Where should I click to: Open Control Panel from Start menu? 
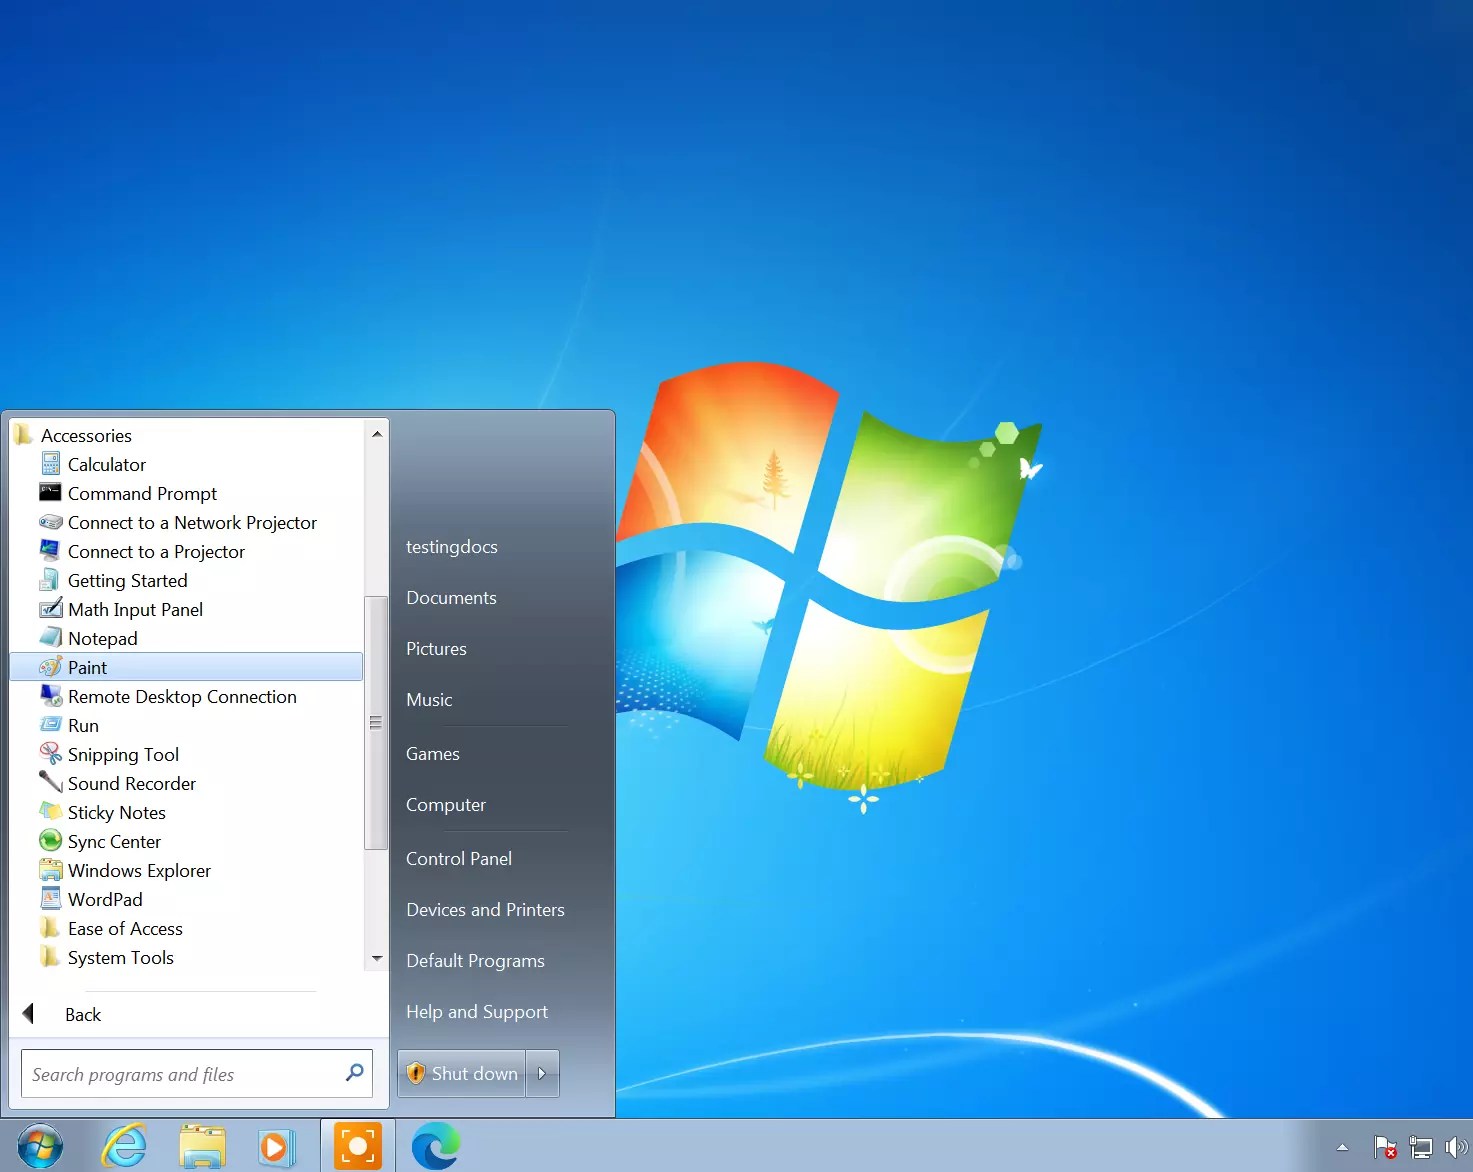click(458, 858)
